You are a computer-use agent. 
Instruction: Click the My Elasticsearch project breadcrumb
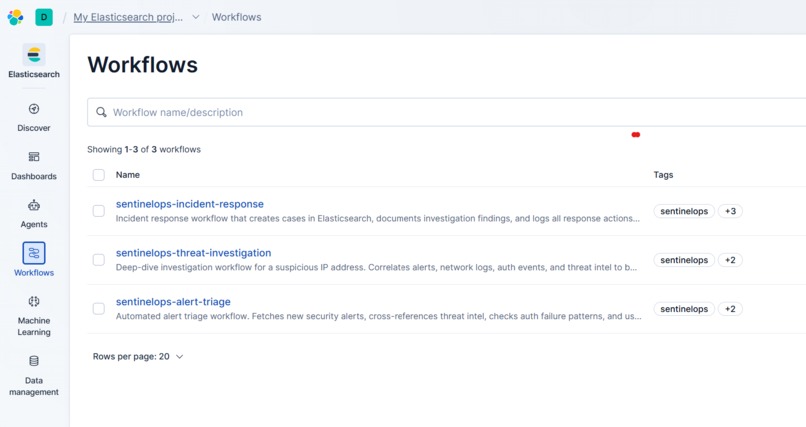click(128, 17)
